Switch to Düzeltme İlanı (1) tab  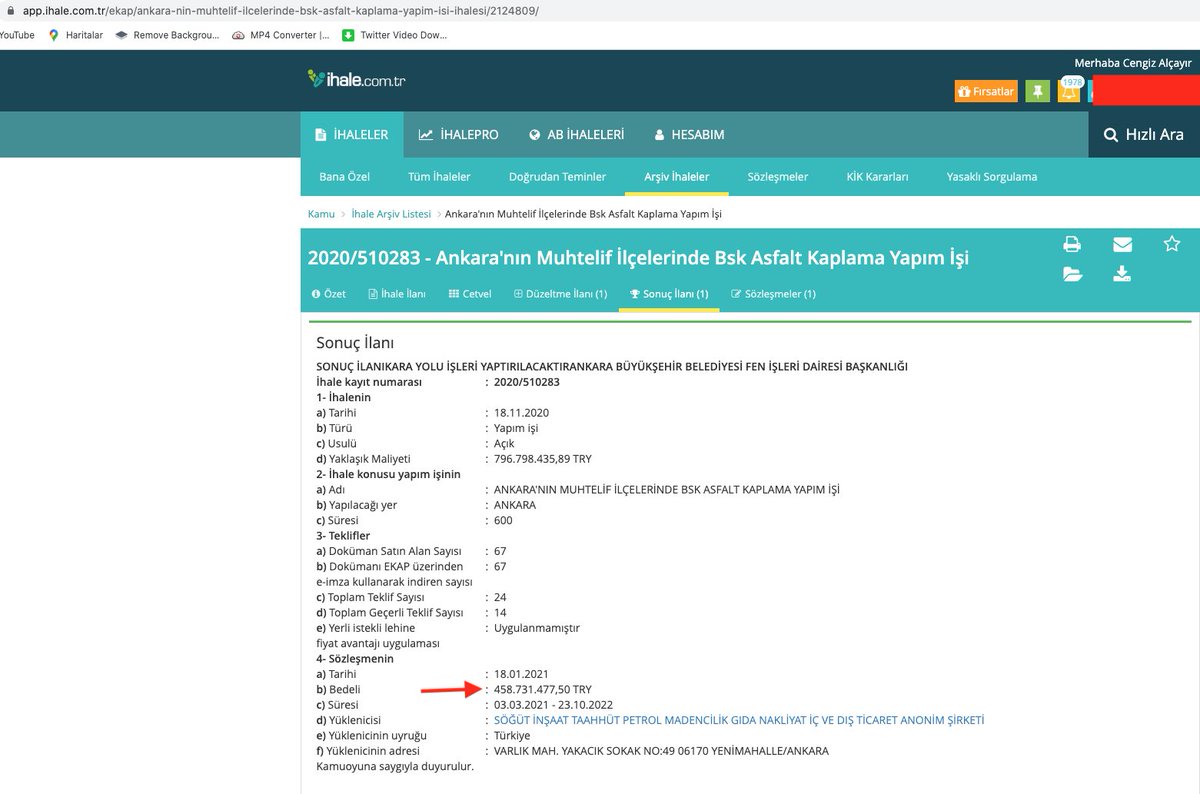(x=560, y=294)
